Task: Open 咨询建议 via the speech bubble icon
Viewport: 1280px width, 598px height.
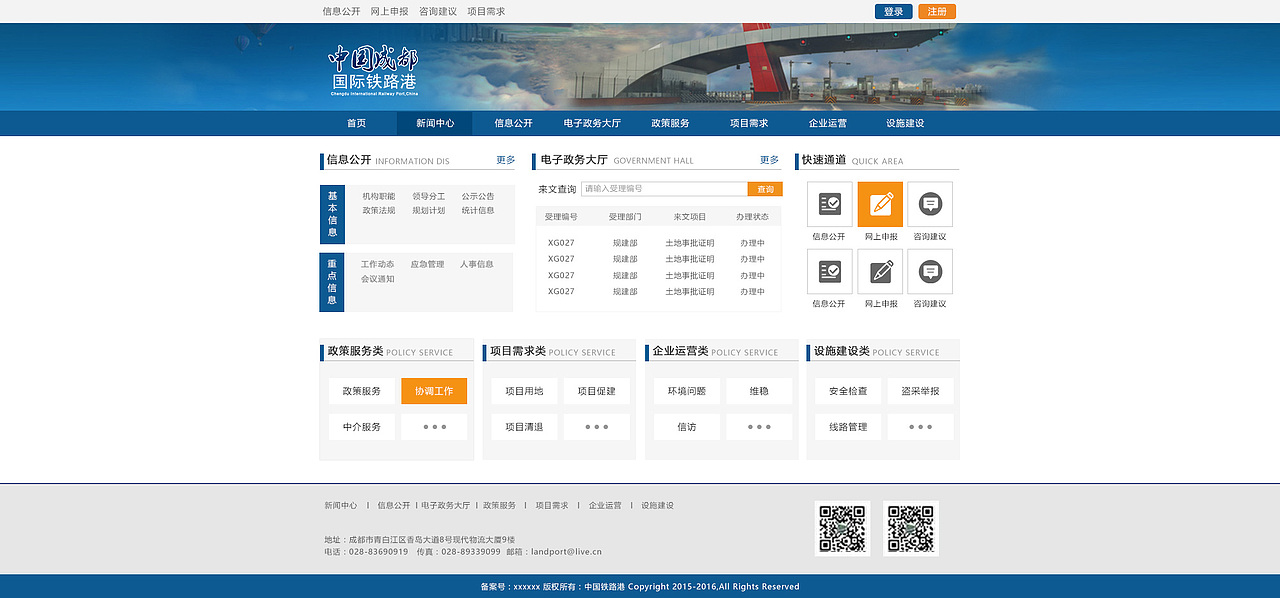Action: [x=929, y=203]
